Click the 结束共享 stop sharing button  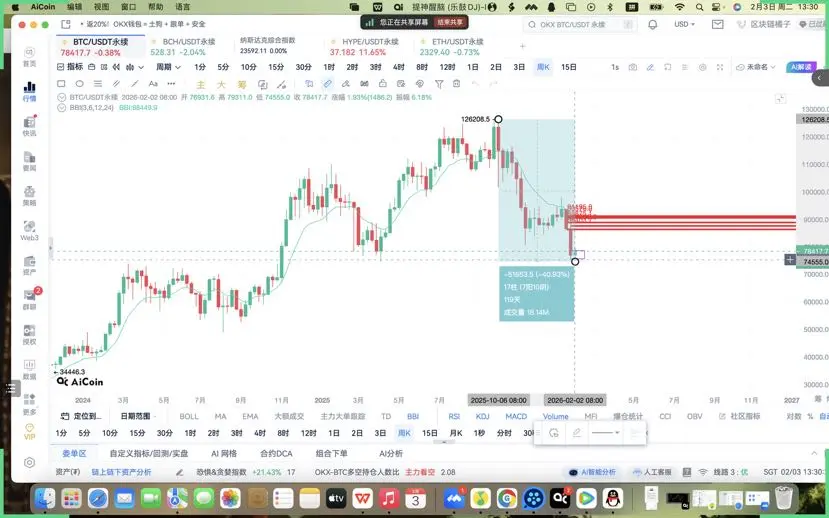click(x=450, y=22)
